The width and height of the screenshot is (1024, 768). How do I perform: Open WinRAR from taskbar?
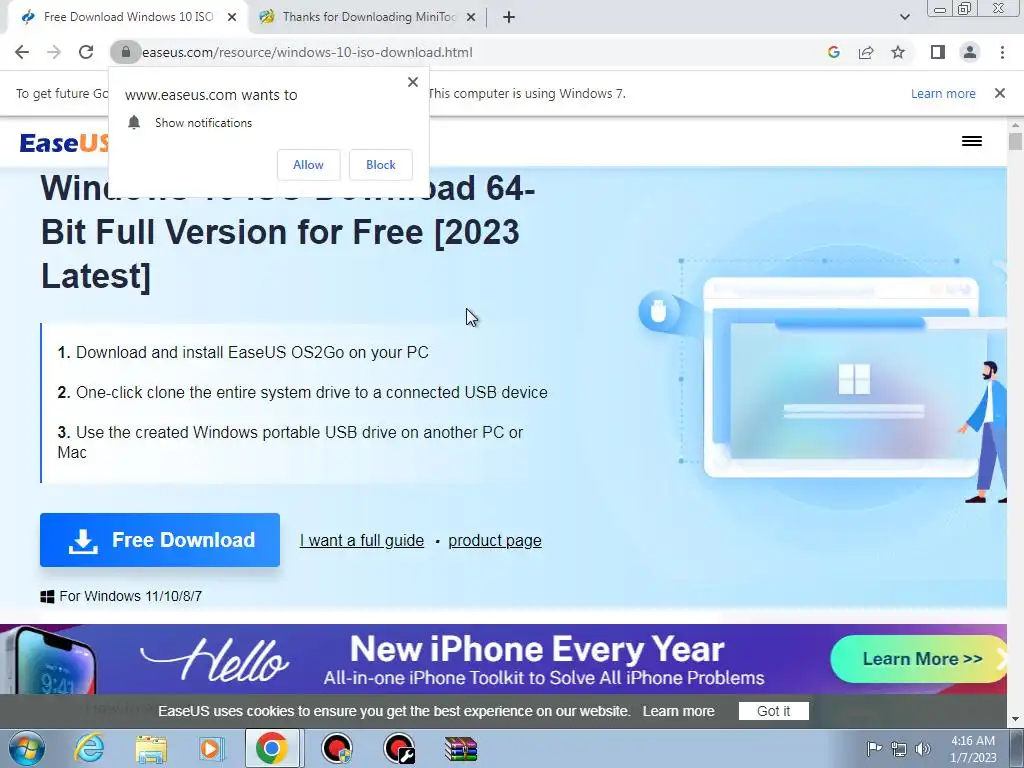coord(461,749)
